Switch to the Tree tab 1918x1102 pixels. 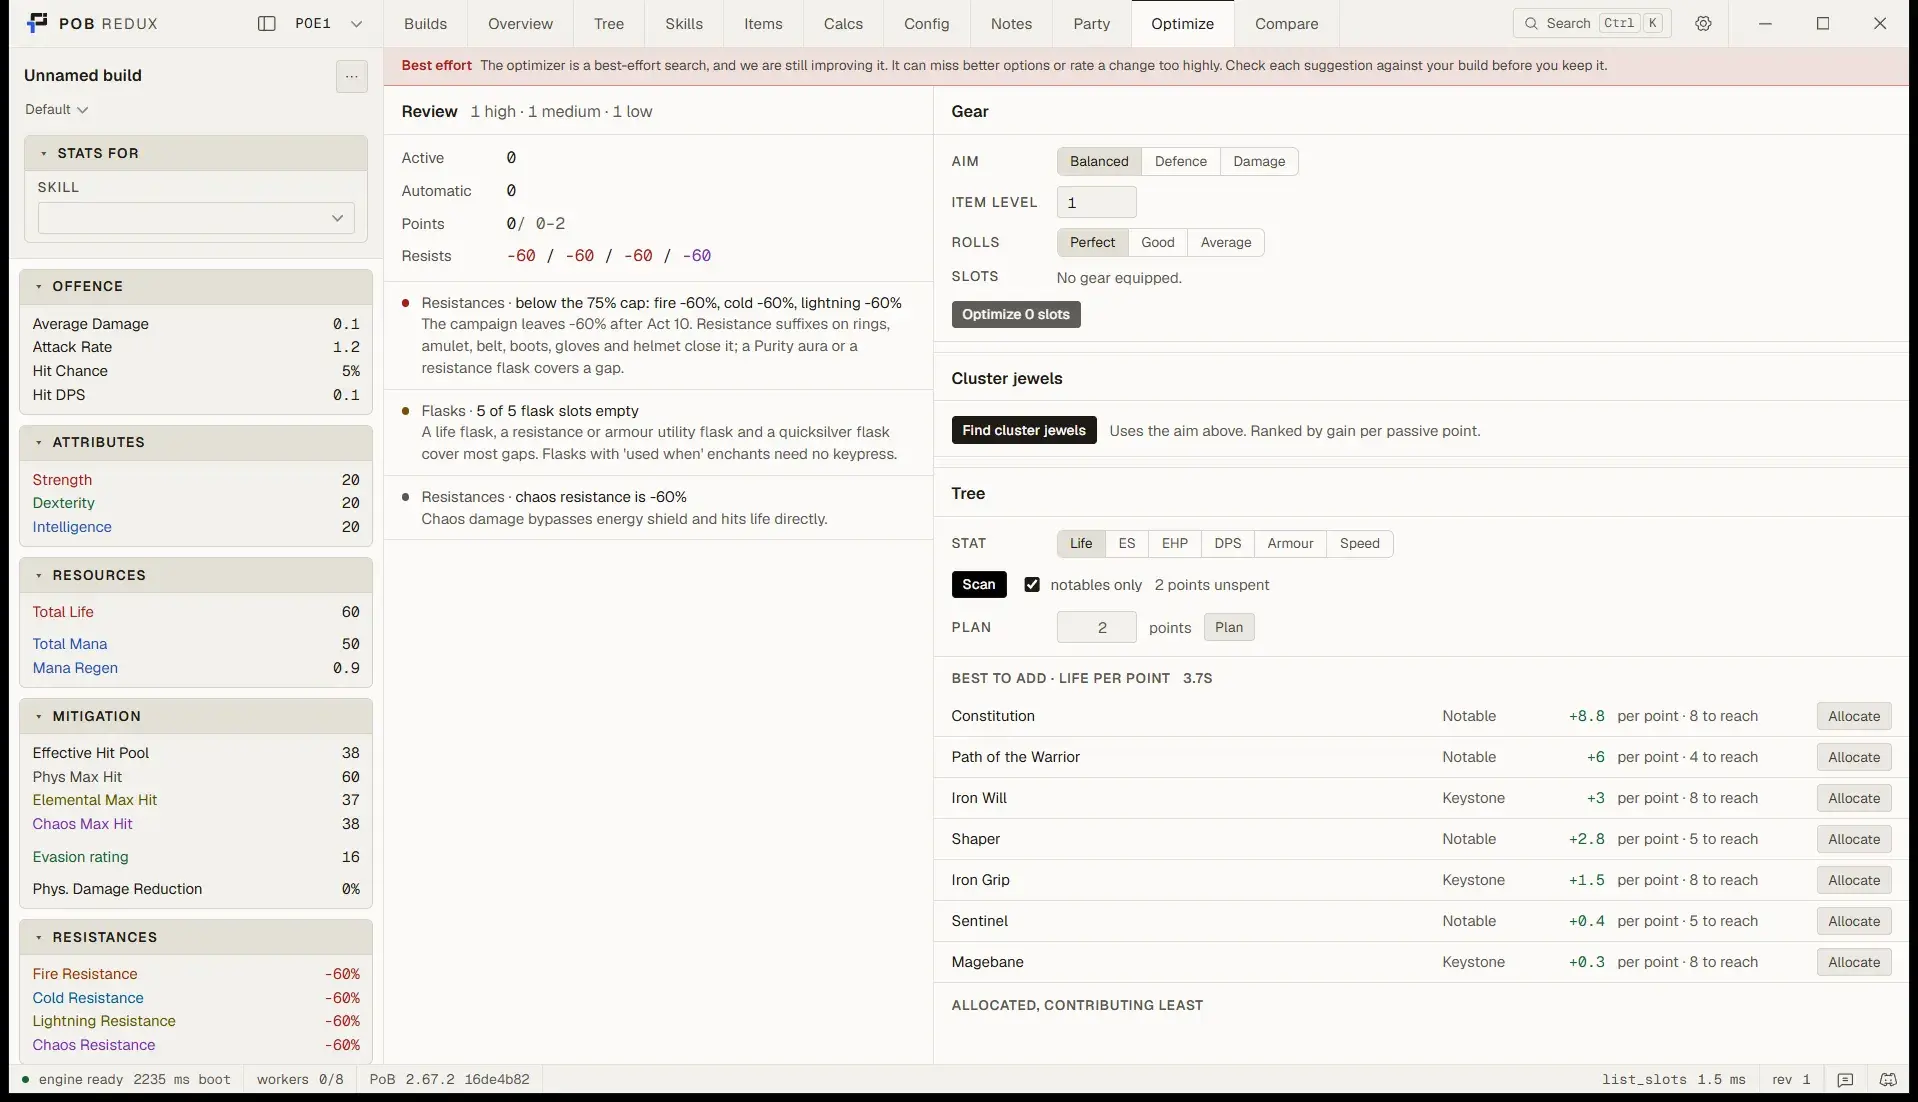click(x=608, y=23)
